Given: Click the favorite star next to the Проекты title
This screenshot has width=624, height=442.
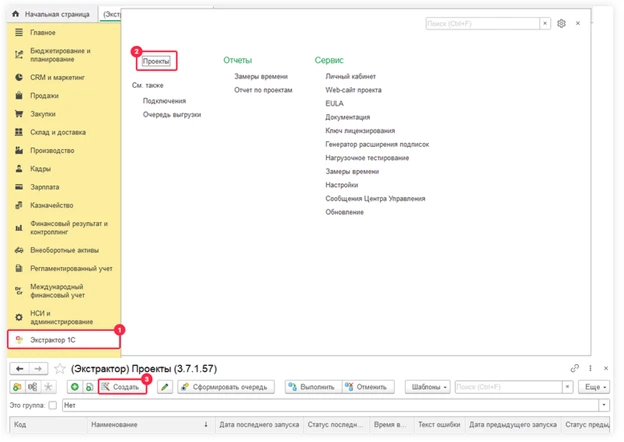Looking at the screenshot, I should point(60,368).
